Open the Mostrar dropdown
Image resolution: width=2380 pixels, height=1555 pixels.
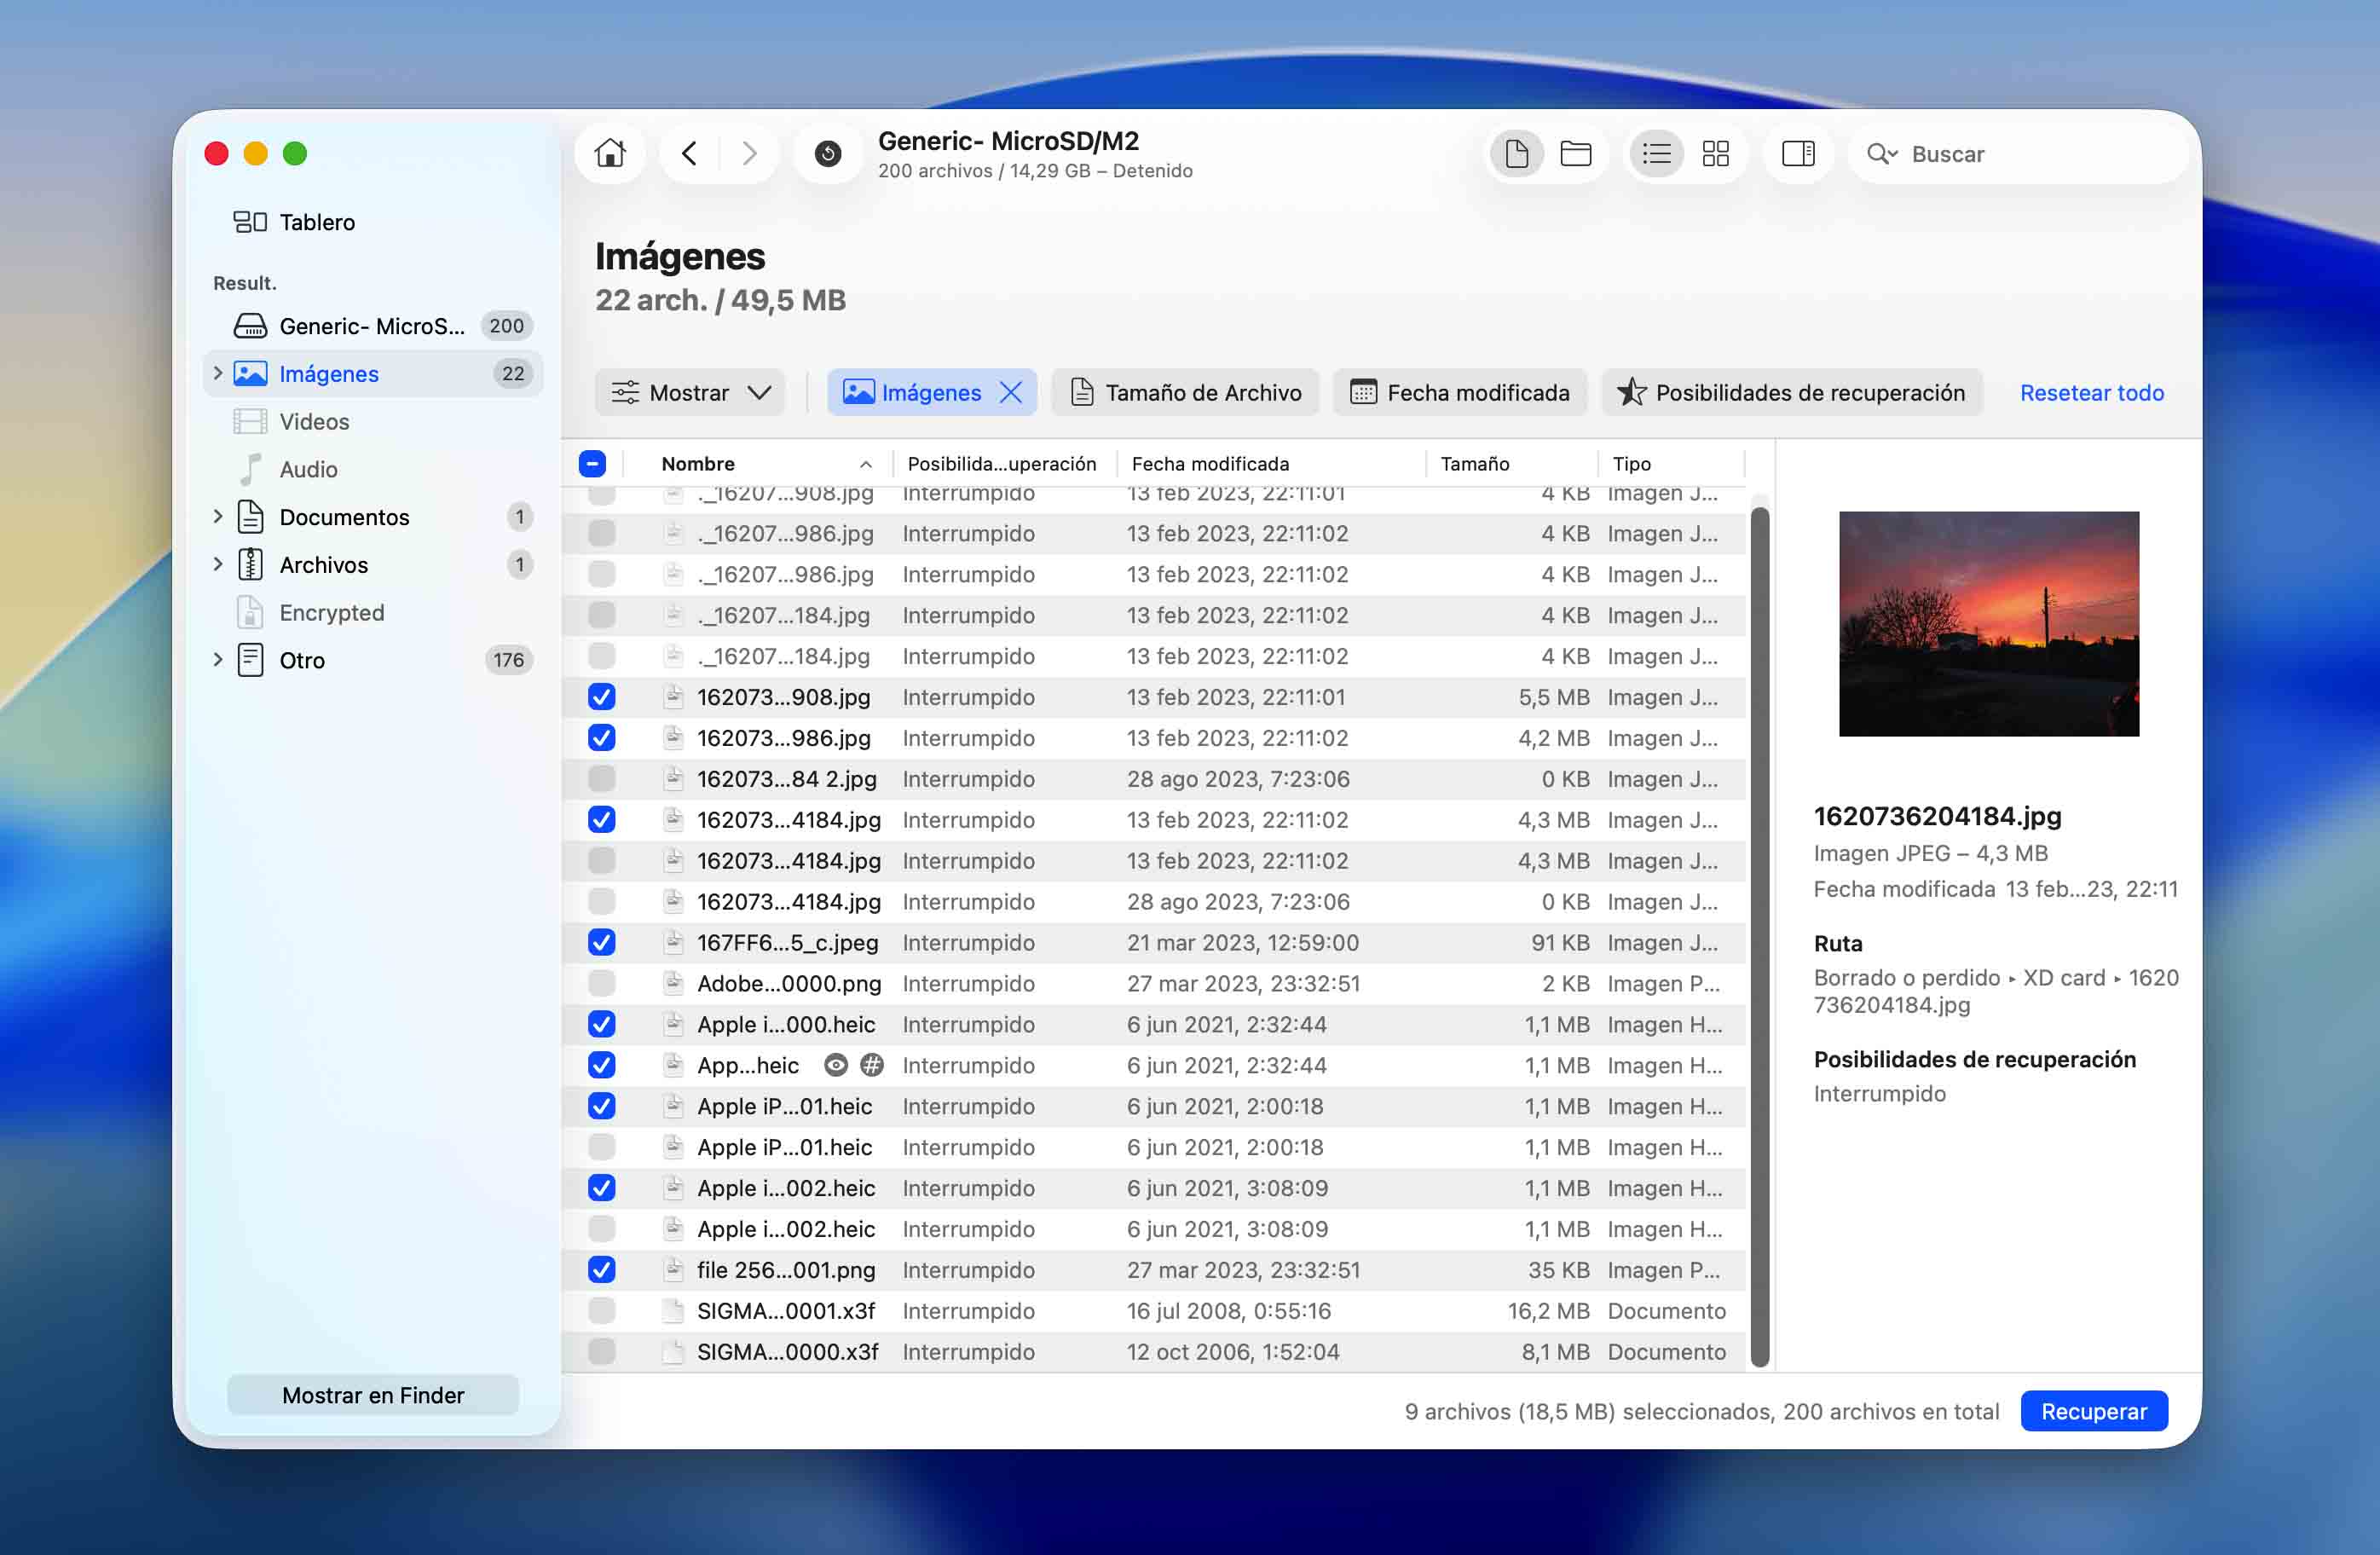(x=690, y=393)
